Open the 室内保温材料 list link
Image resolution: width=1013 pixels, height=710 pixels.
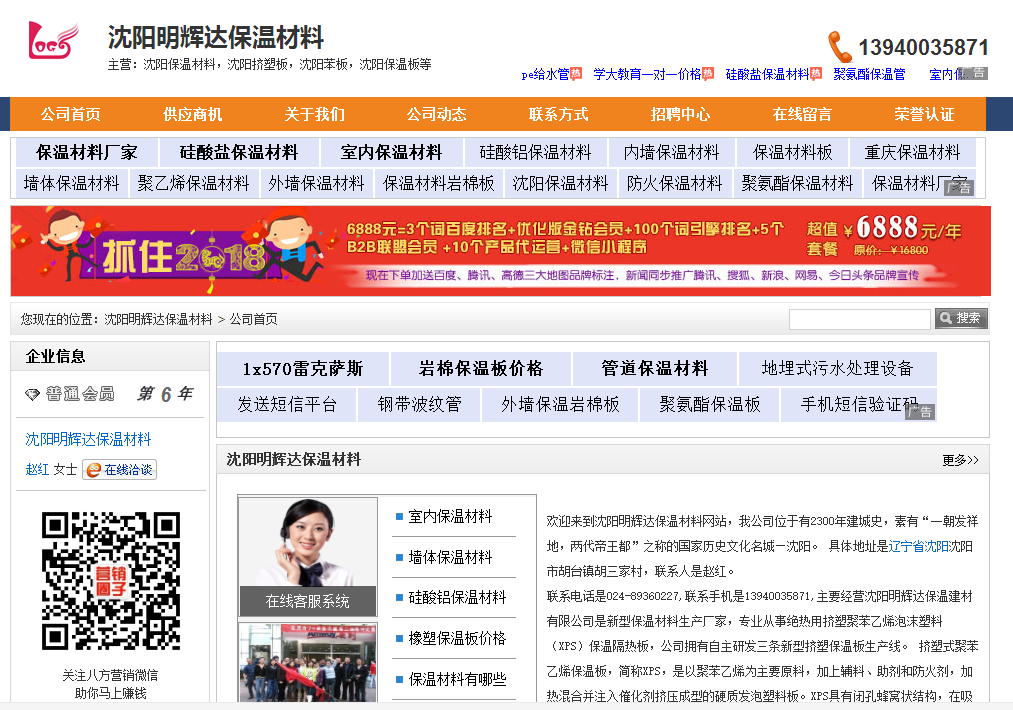coord(450,517)
